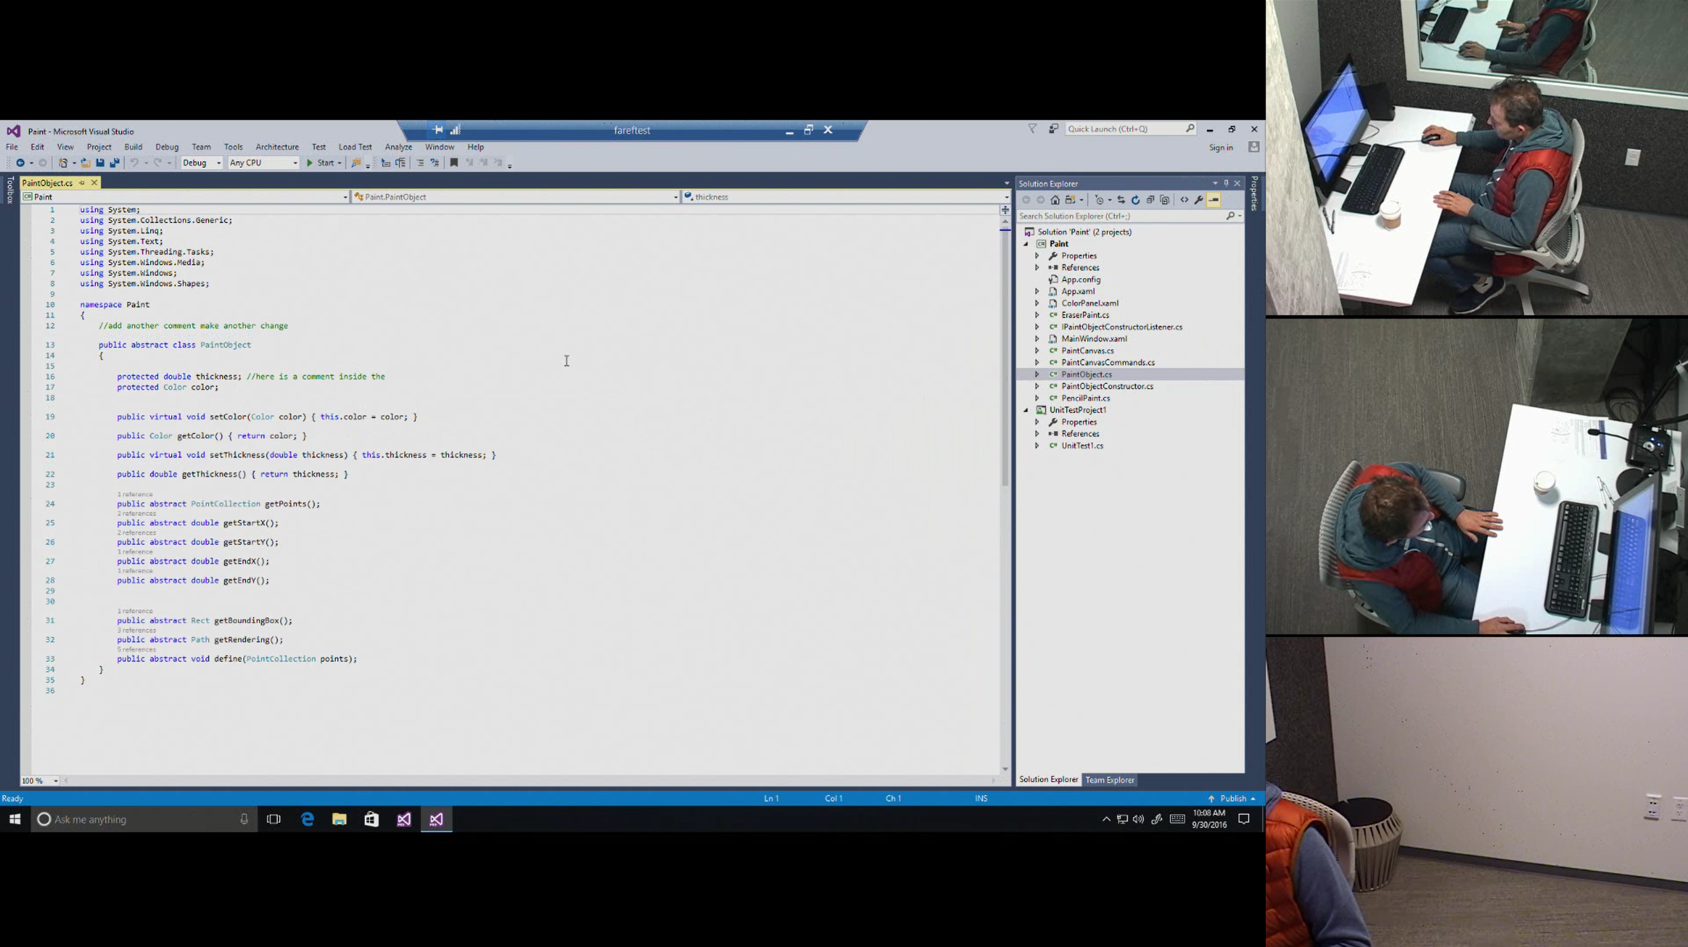Open Microsoft Edge from the taskbar

[307, 819]
